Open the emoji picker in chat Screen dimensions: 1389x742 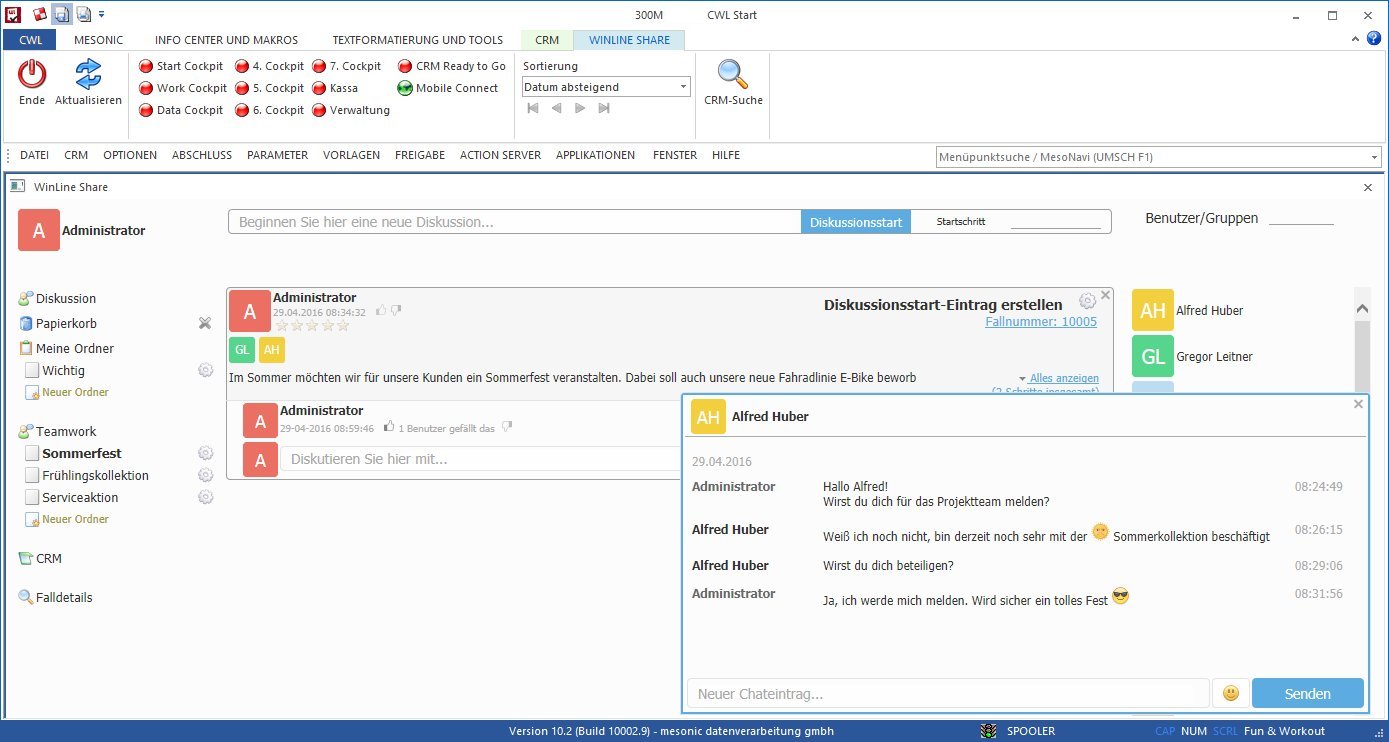(1231, 693)
